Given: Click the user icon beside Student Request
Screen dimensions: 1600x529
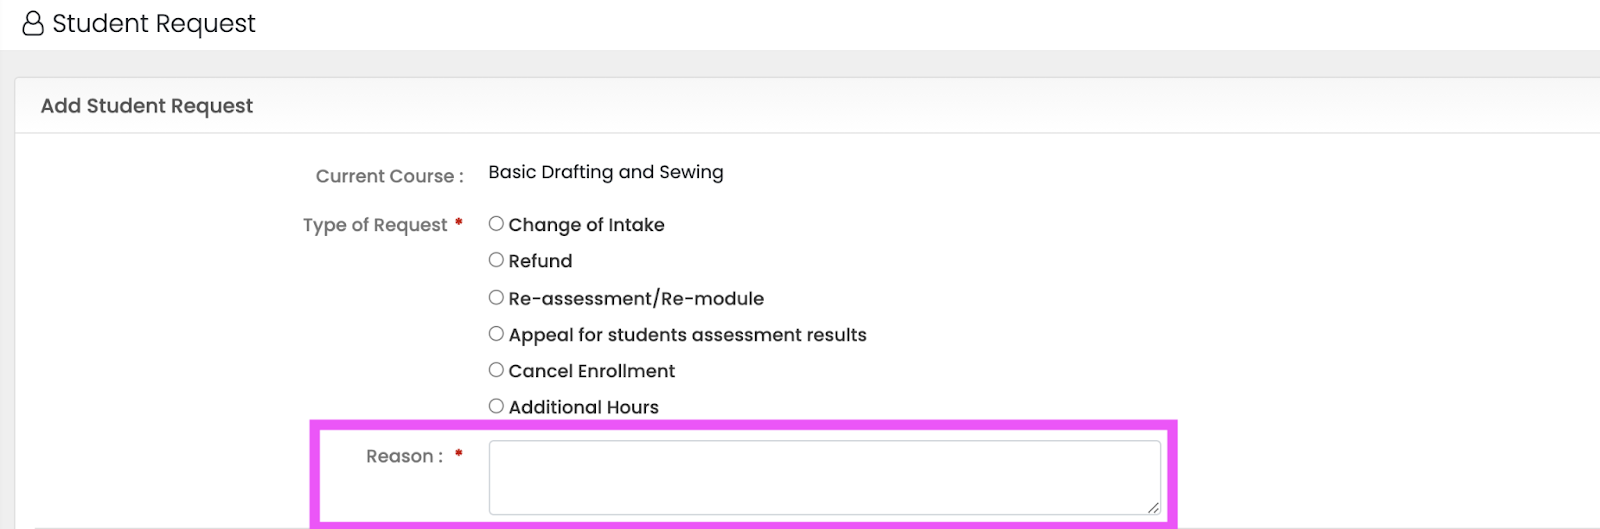Looking at the screenshot, I should pyautogui.click(x=33, y=23).
